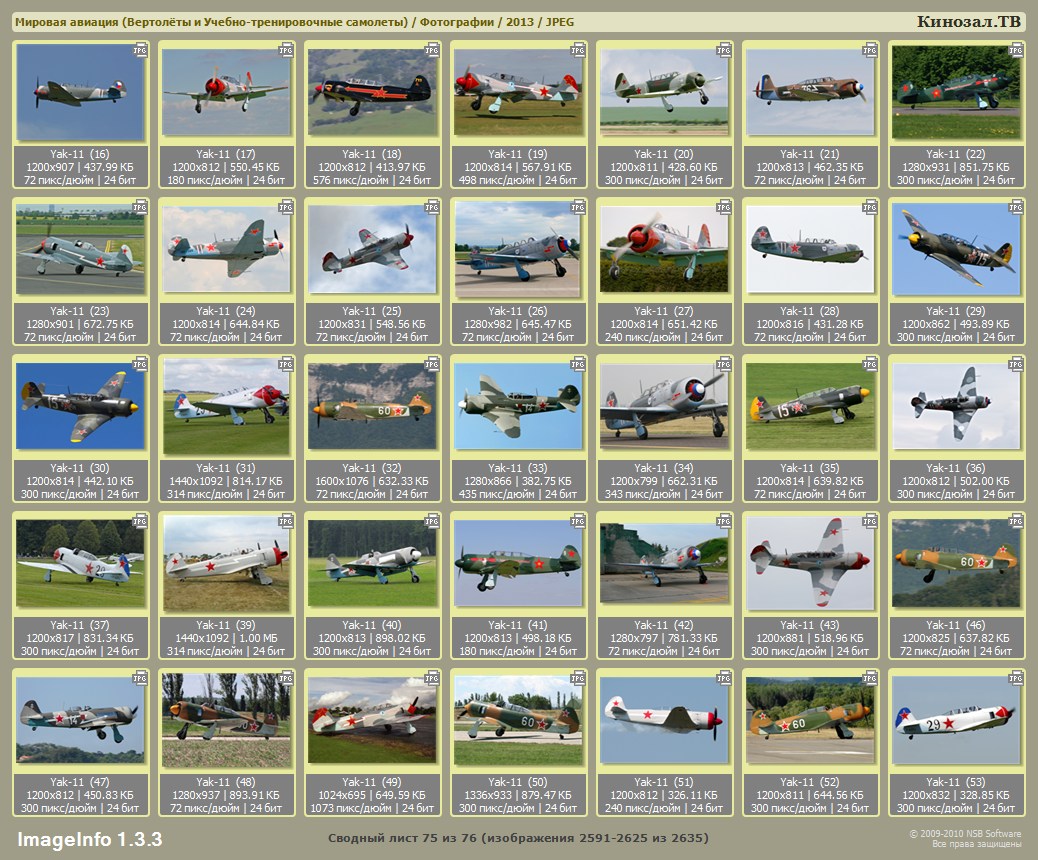This screenshot has height=860, width=1038.
Task: Open Yak-11 (18) black plane thumbnail
Action: (372, 92)
